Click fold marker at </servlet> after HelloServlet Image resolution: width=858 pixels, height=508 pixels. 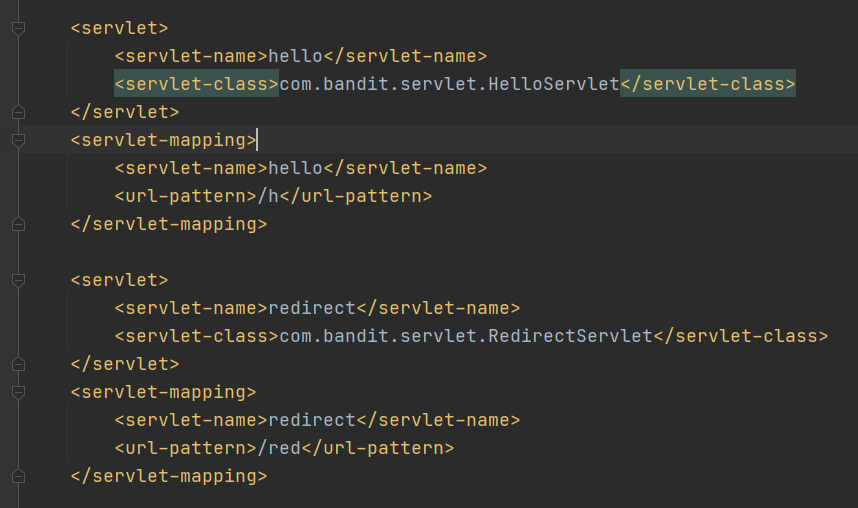click(18, 112)
